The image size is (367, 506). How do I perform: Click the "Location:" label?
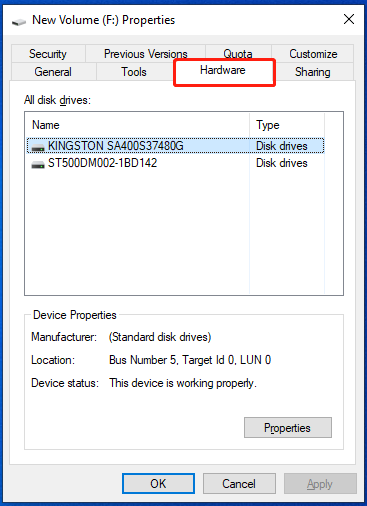53,360
